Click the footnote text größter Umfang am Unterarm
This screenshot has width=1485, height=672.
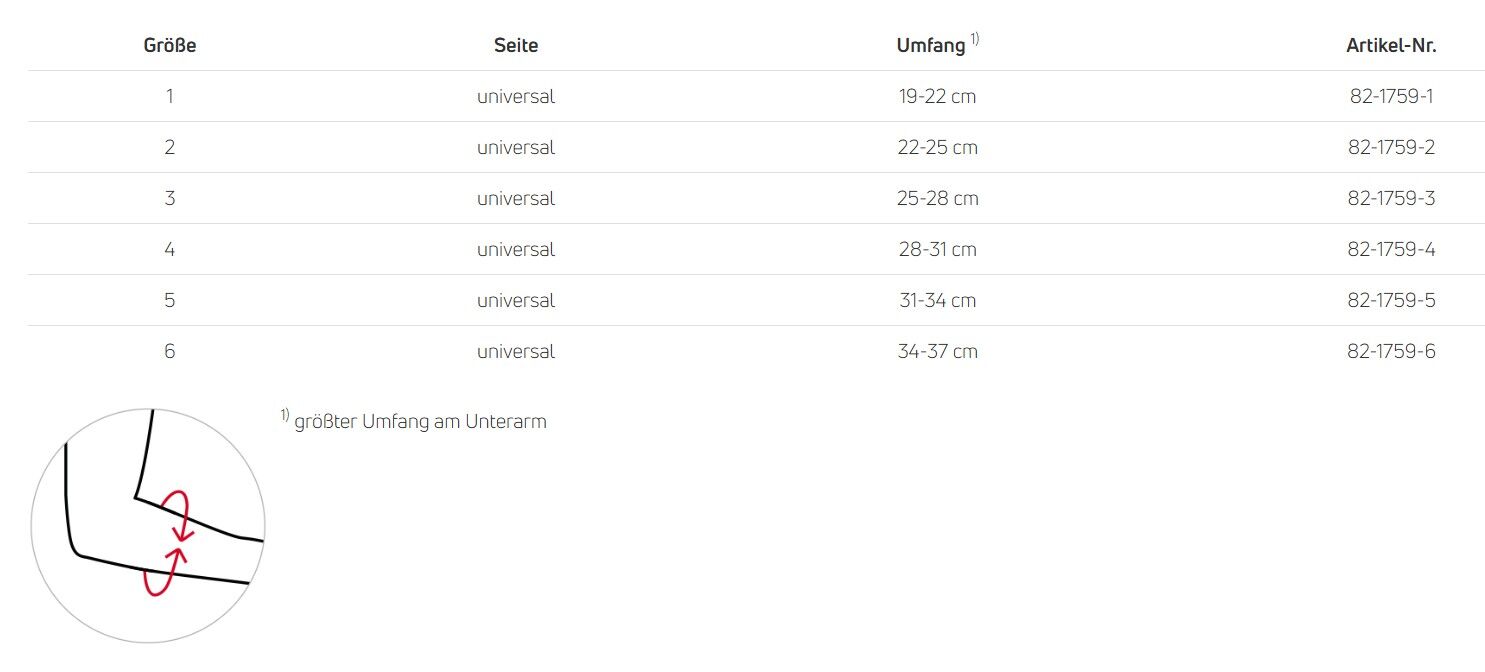tap(420, 422)
